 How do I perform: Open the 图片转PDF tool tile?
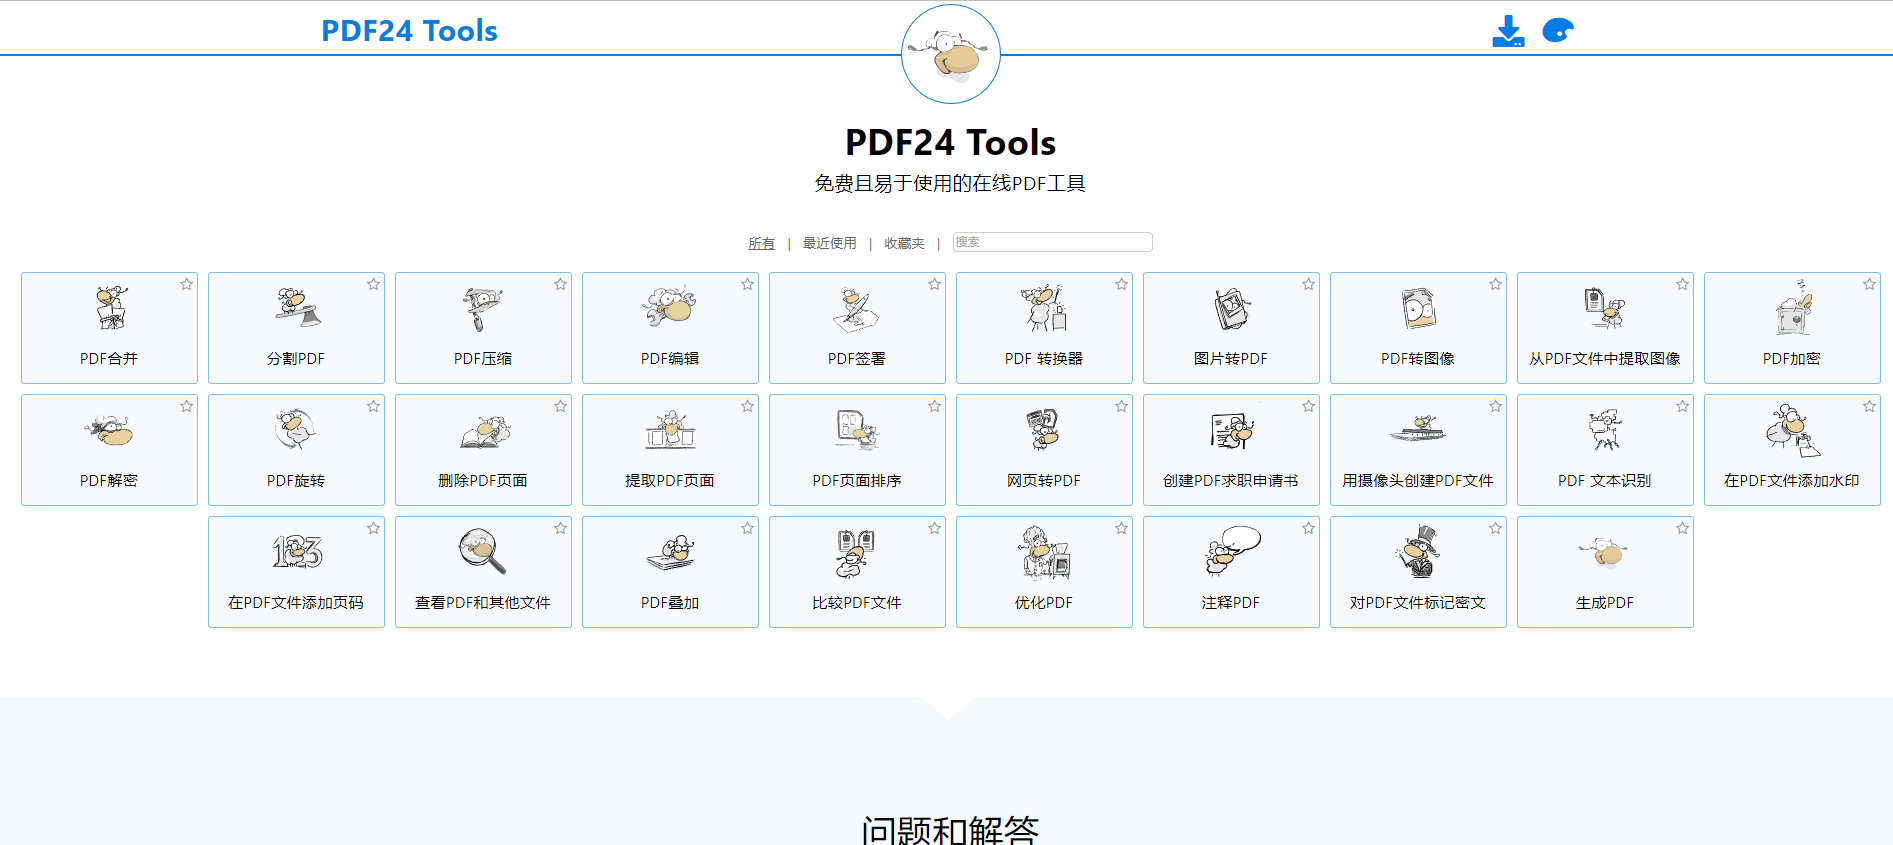(1231, 328)
